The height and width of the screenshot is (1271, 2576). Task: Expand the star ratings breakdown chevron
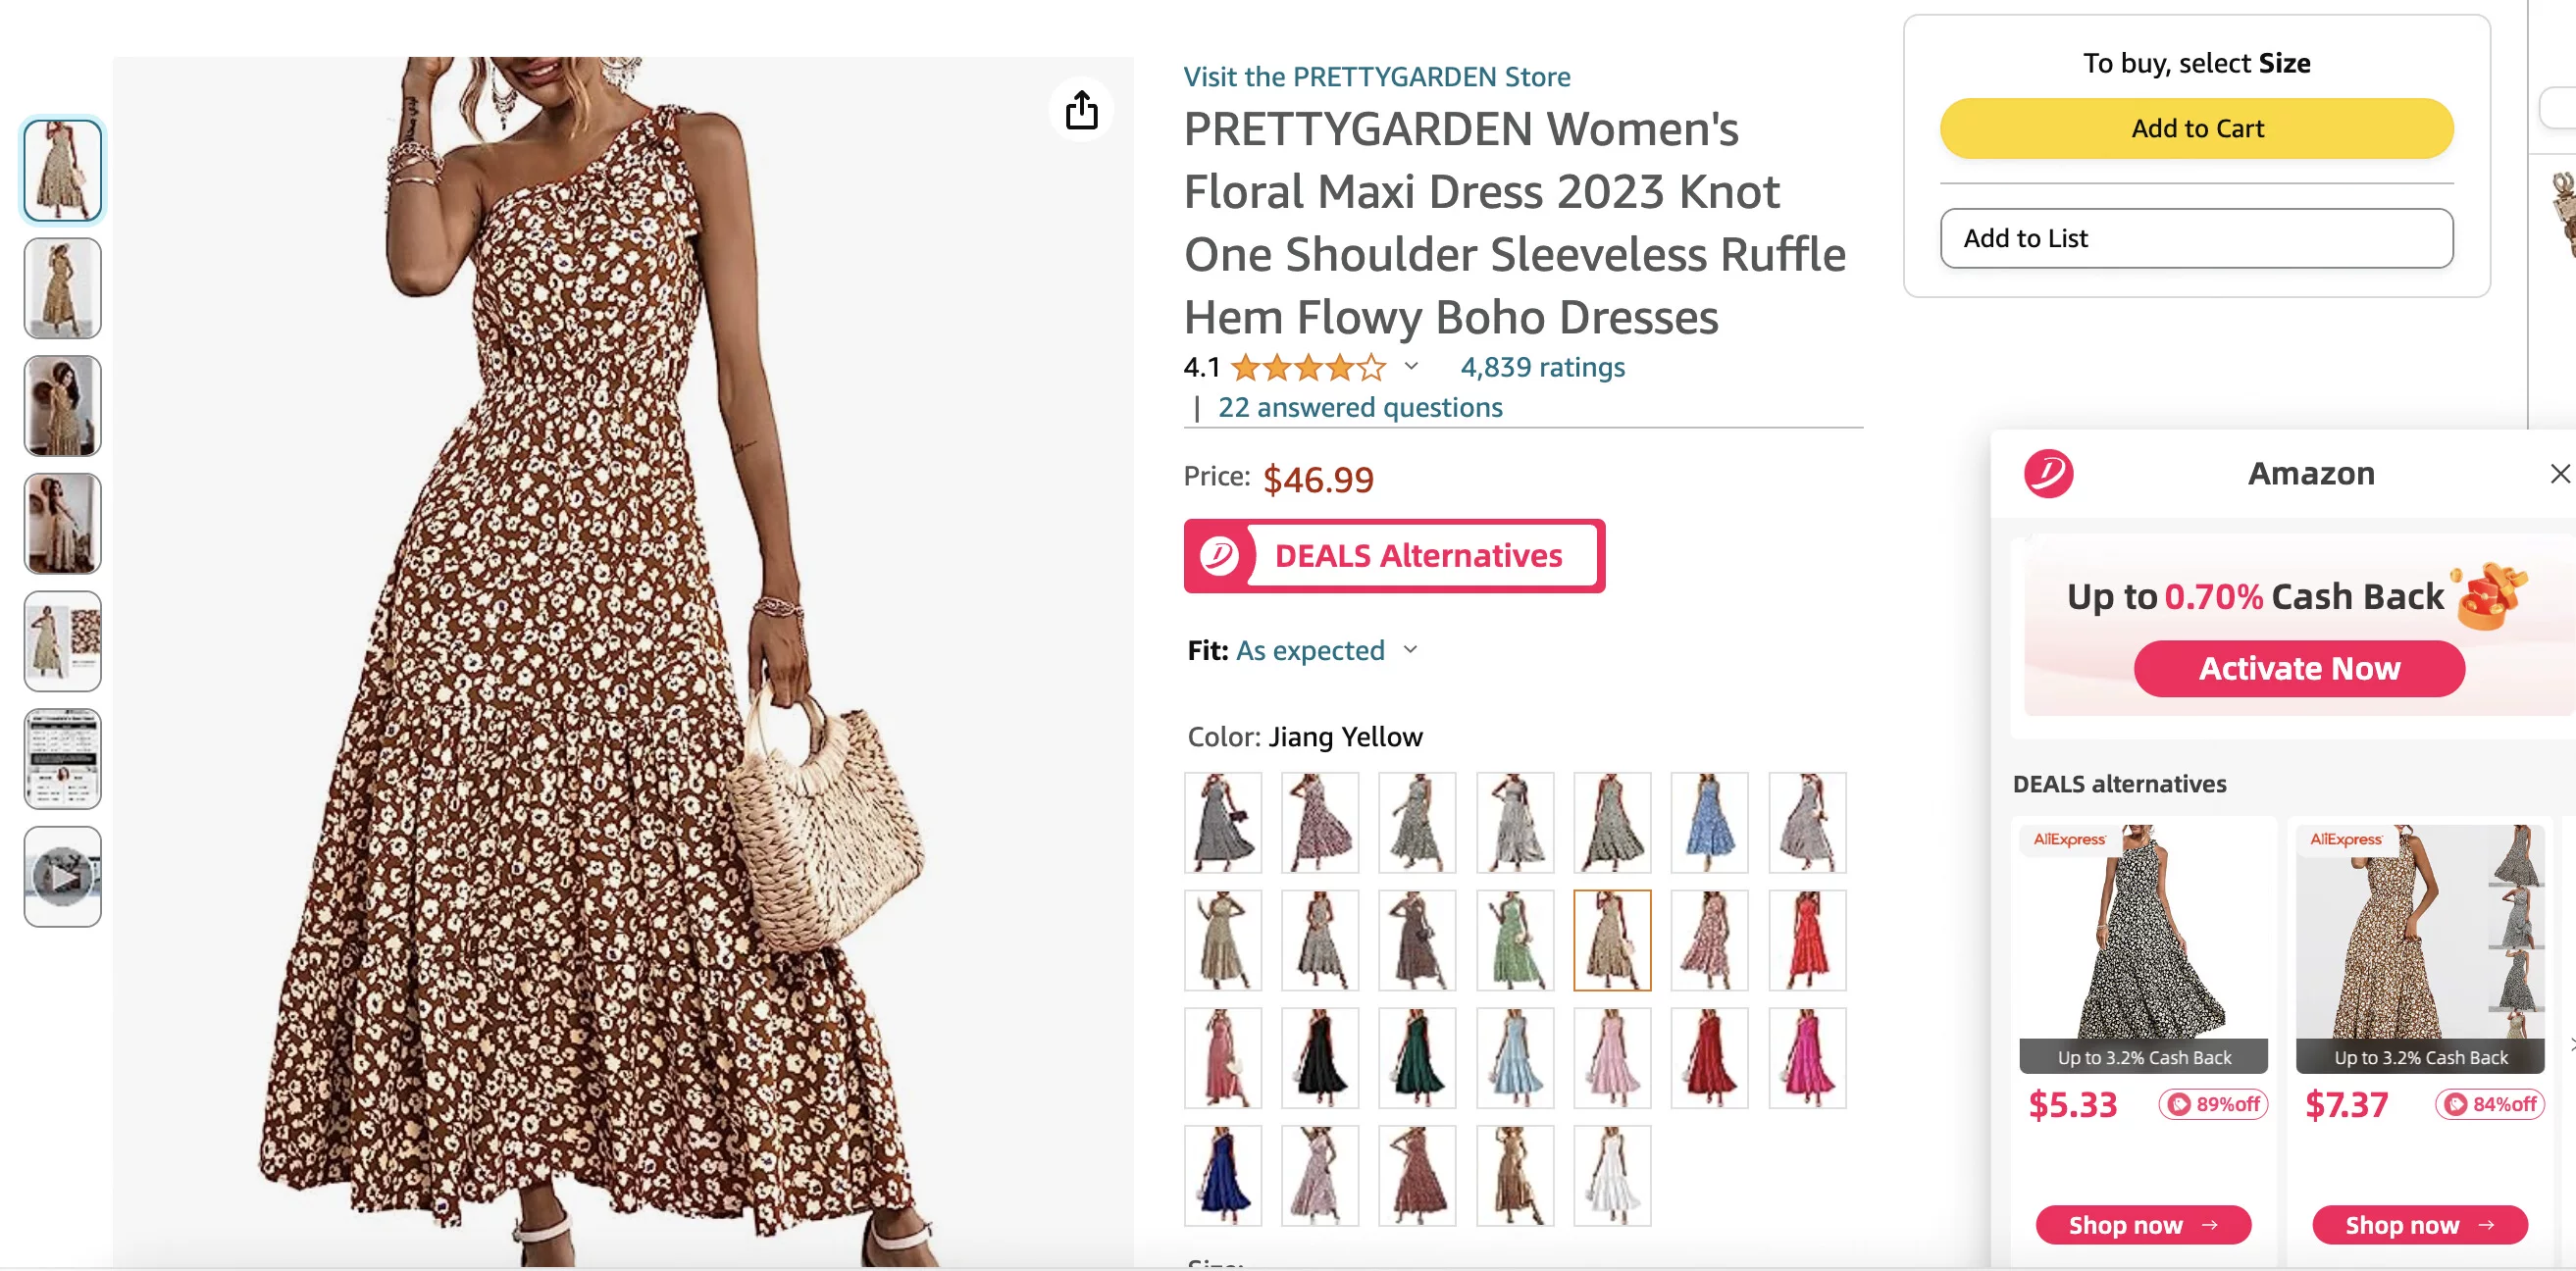tap(1411, 366)
